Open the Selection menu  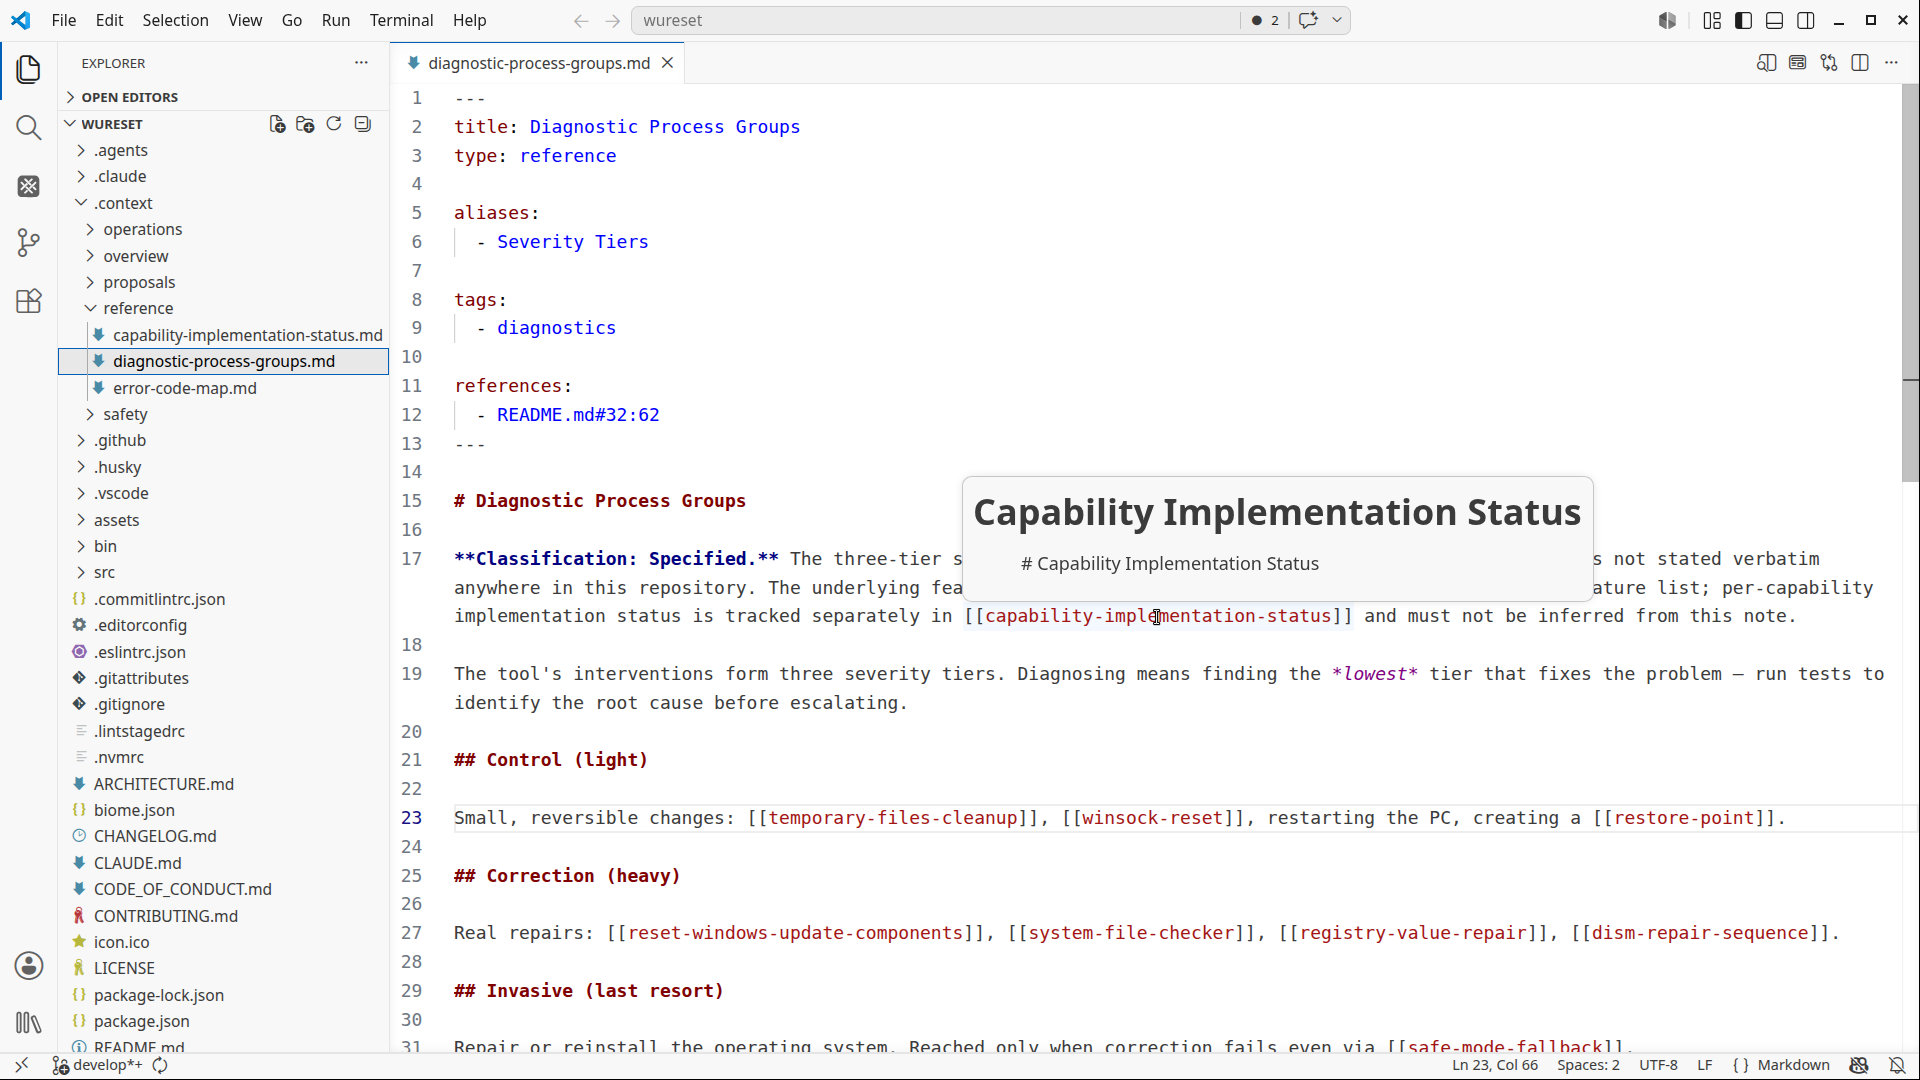click(175, 20)
